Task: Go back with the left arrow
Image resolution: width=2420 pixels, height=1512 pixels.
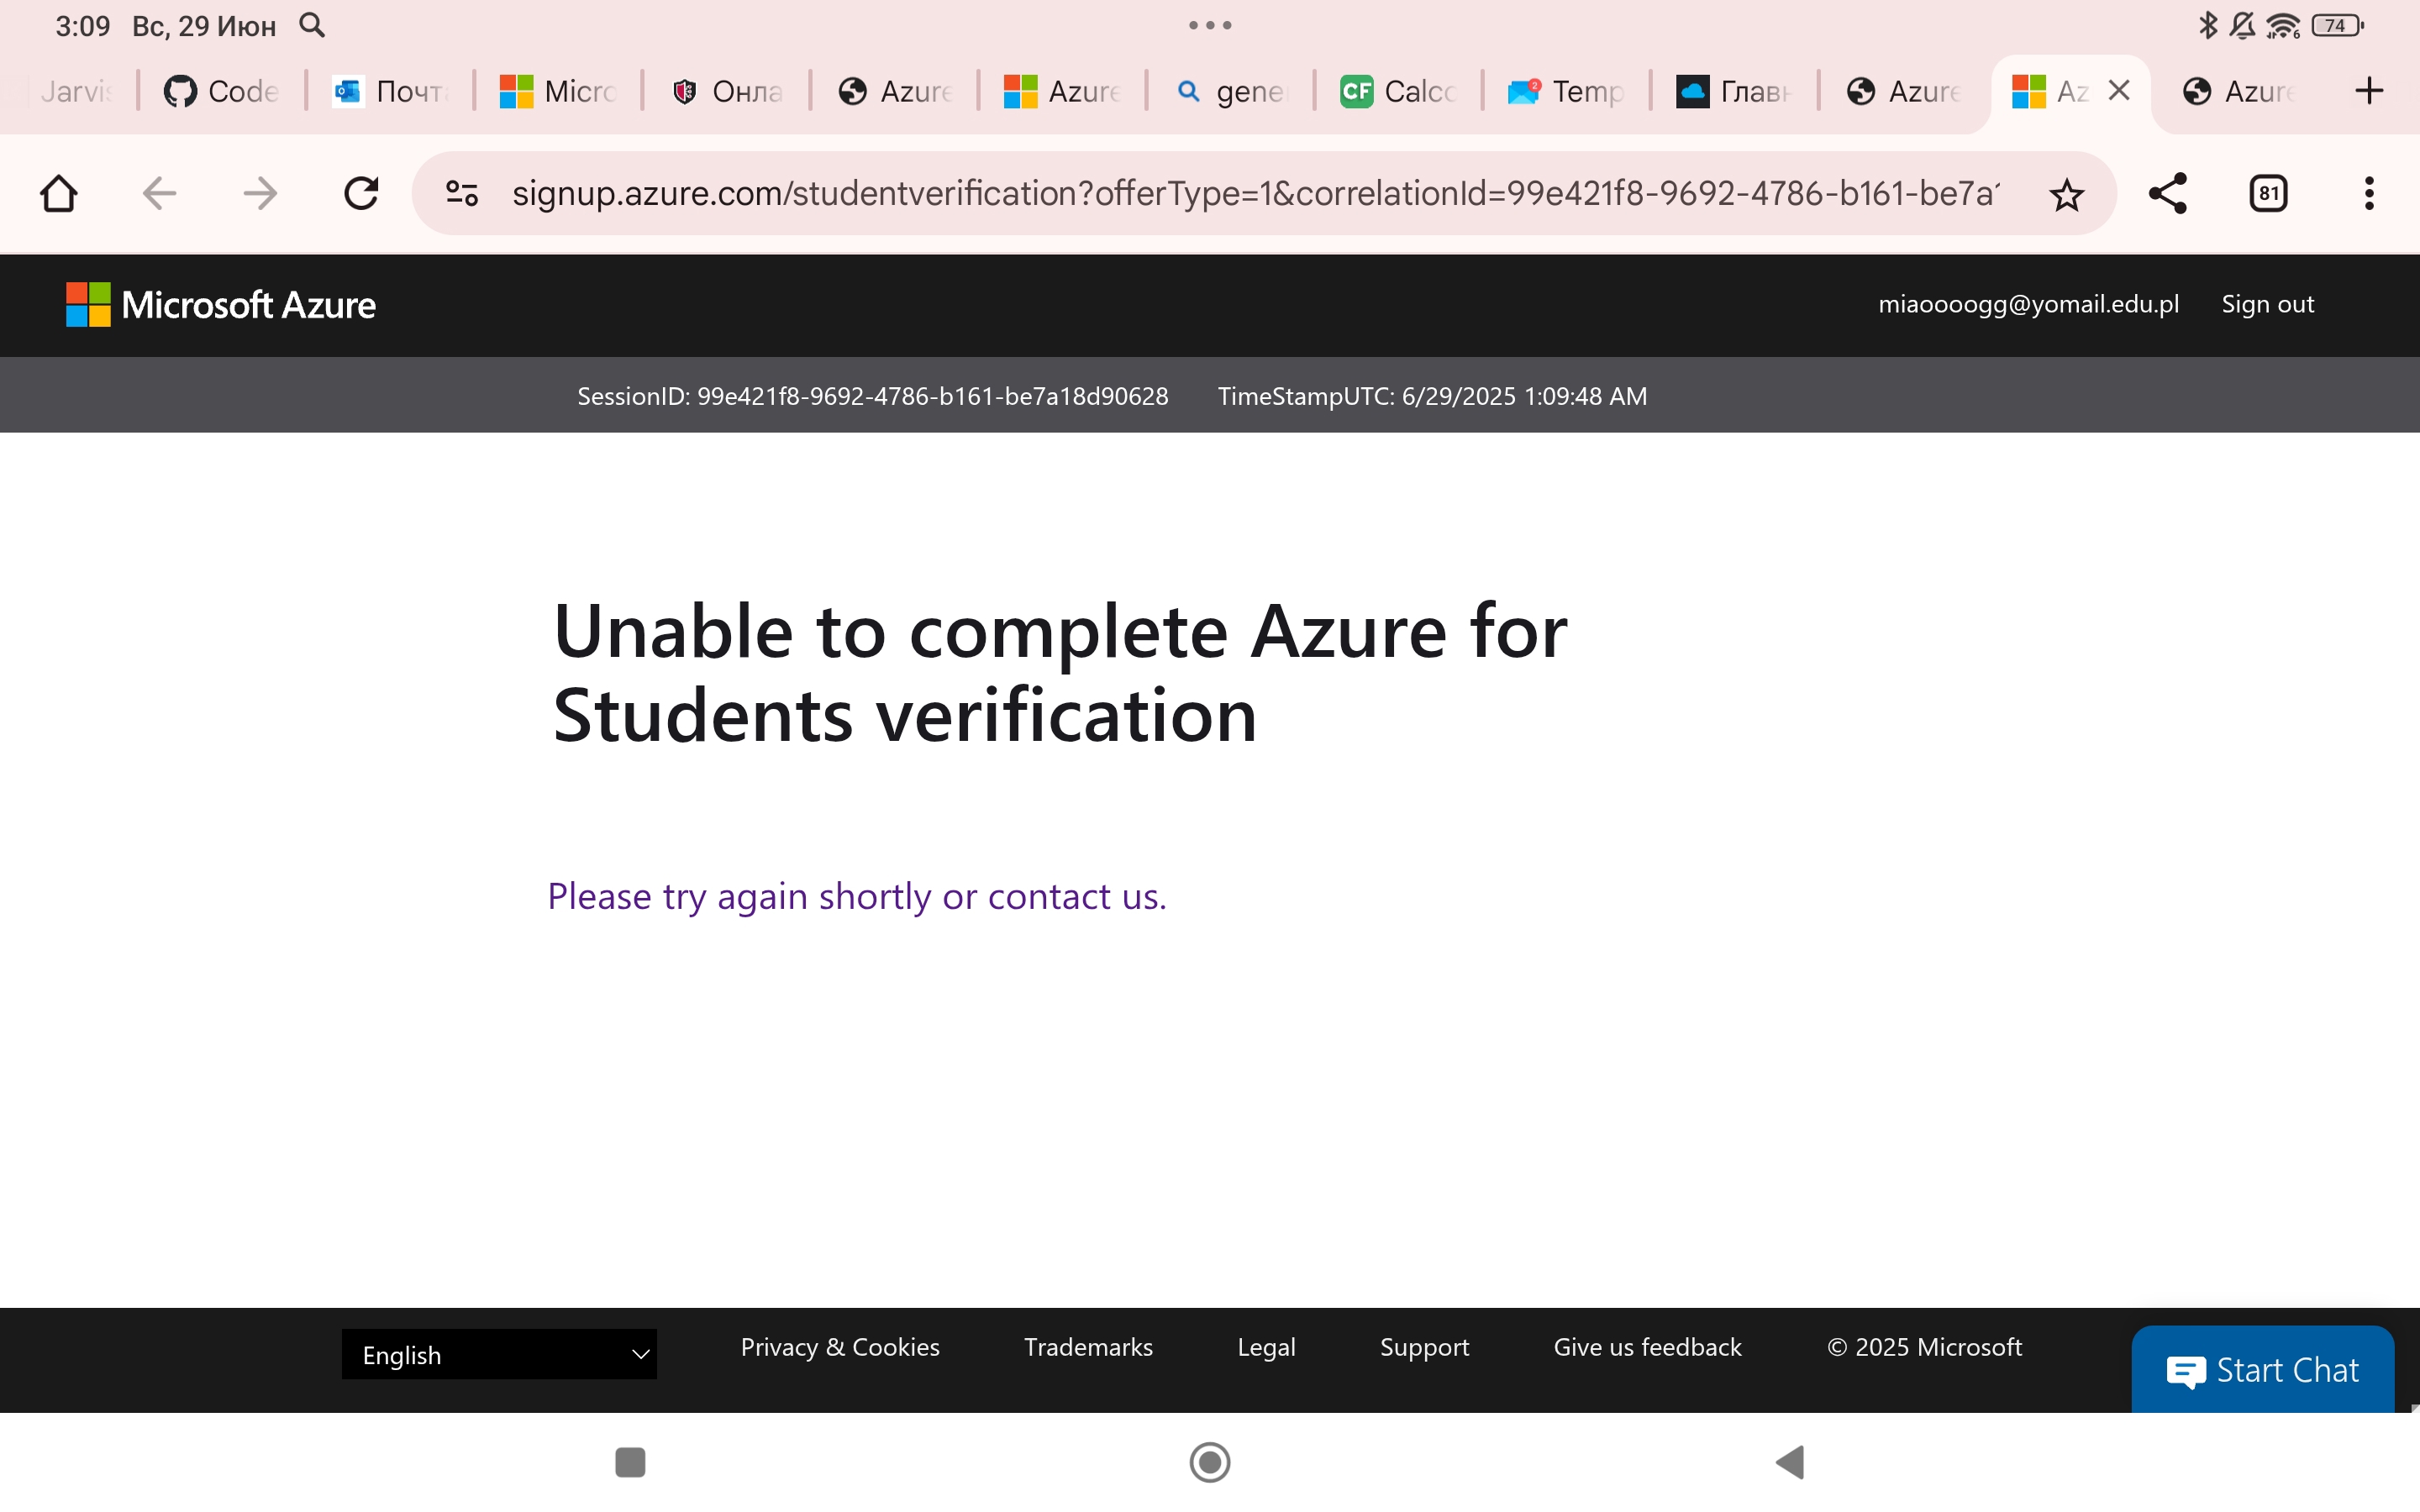Action: [159, 193]
